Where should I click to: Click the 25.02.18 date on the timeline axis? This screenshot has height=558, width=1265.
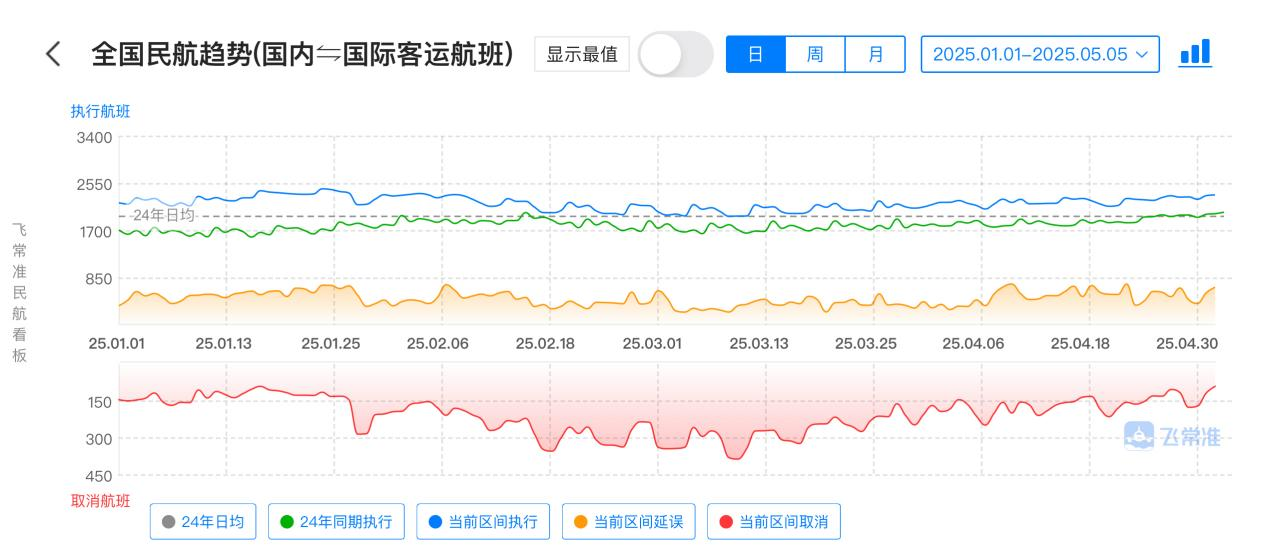pyautogui.click(x=545, y=343)
